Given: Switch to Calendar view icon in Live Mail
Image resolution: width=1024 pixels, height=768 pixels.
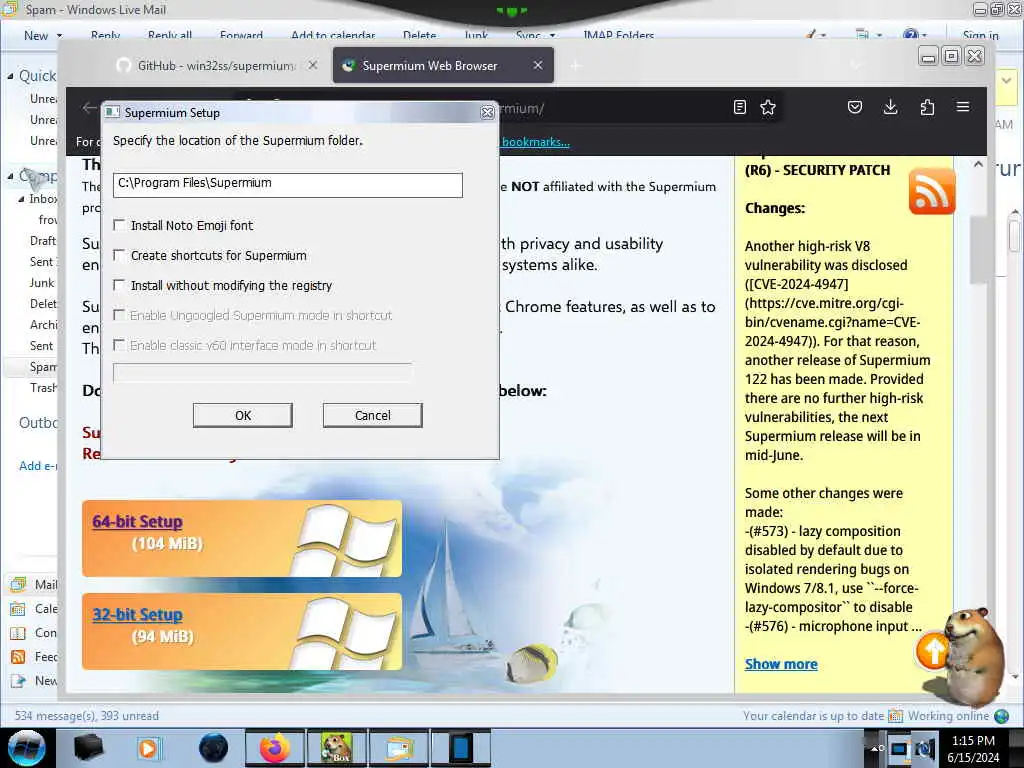Looking at the screenshot, I should [x=18, y=609].
